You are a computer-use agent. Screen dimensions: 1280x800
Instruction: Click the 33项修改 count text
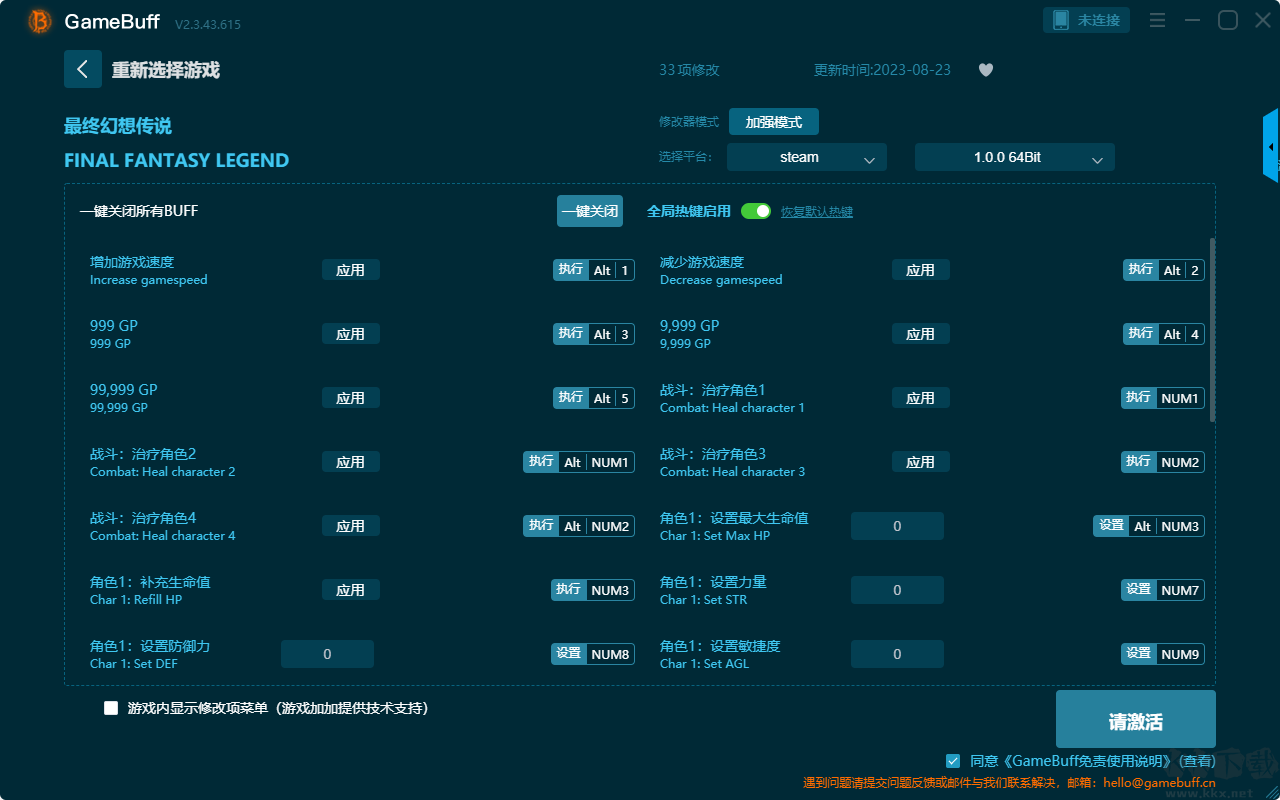click(689, 70)
